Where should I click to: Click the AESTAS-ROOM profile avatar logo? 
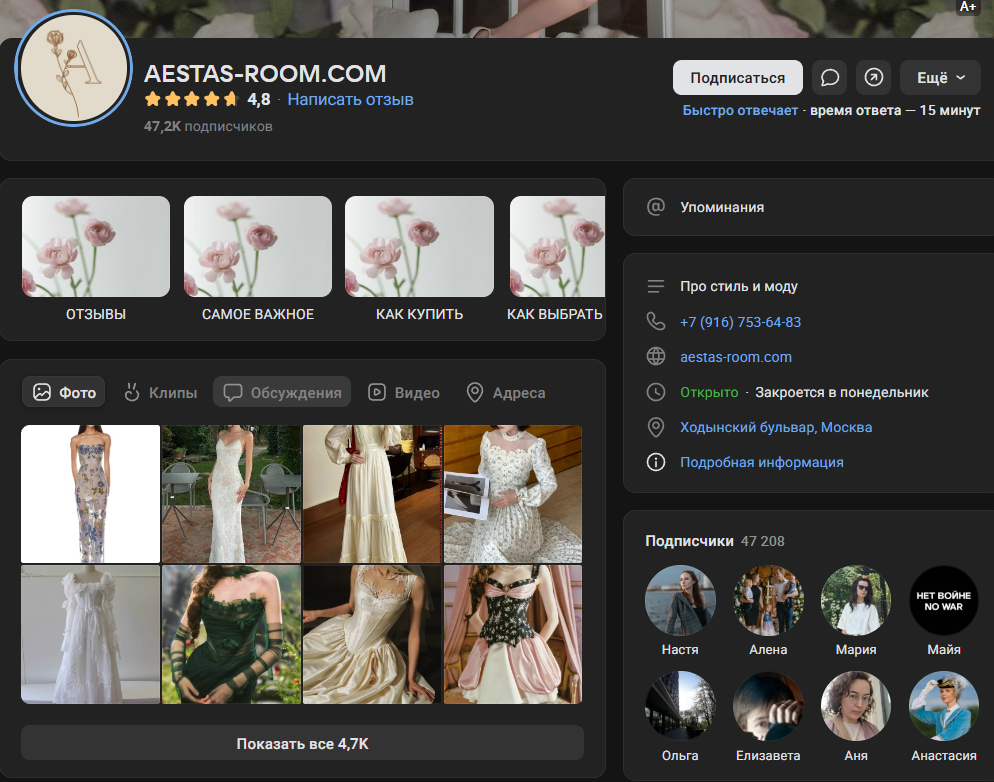(x=73, y=69)
